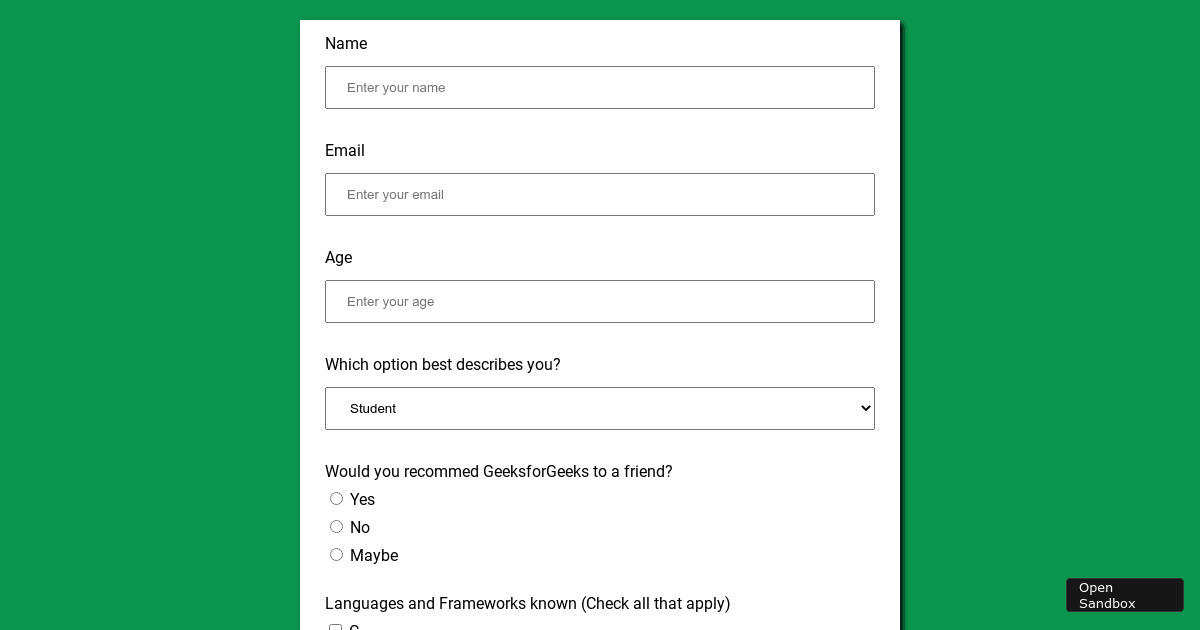Open the 'Which option best describes you' dropdown
This screenshot has height=630, width=1200.
coord(600,408)
